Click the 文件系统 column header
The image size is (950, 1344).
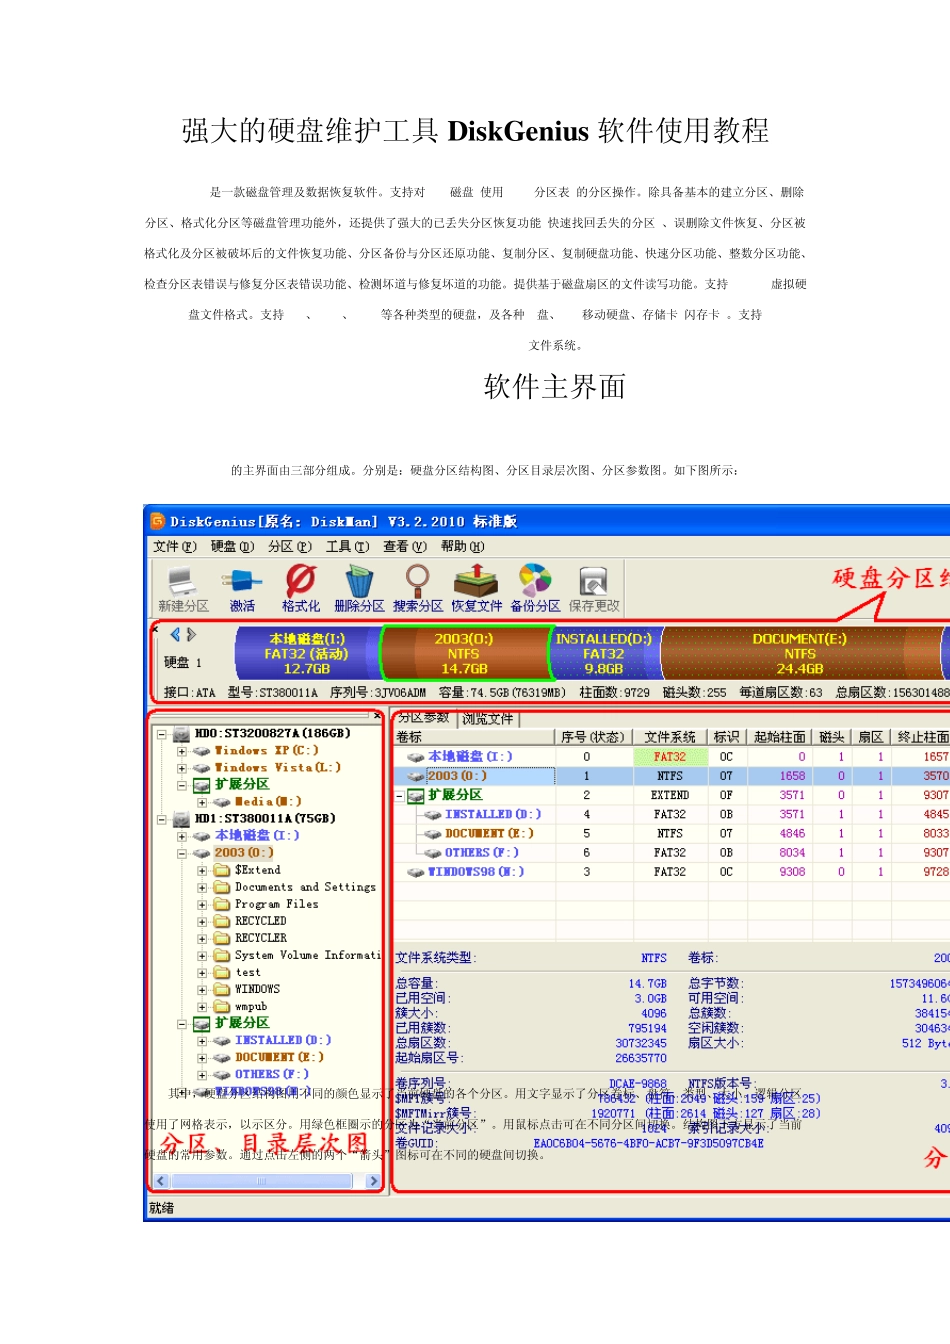point(670,737)
